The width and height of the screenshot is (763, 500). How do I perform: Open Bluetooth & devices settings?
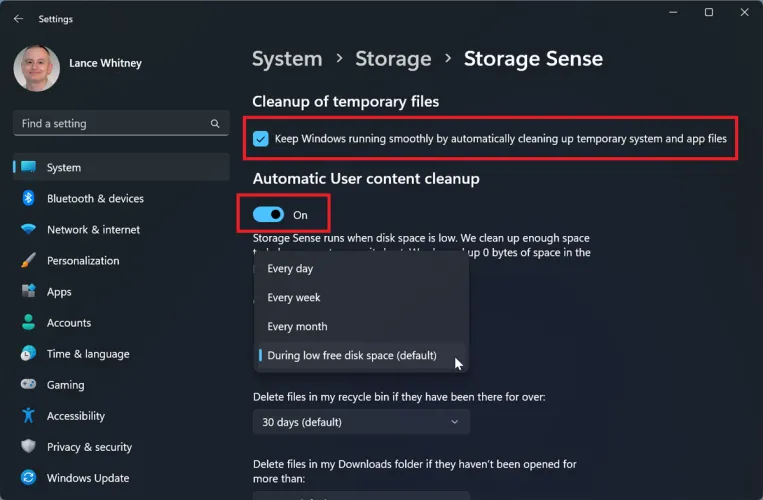tap(95, 199)
